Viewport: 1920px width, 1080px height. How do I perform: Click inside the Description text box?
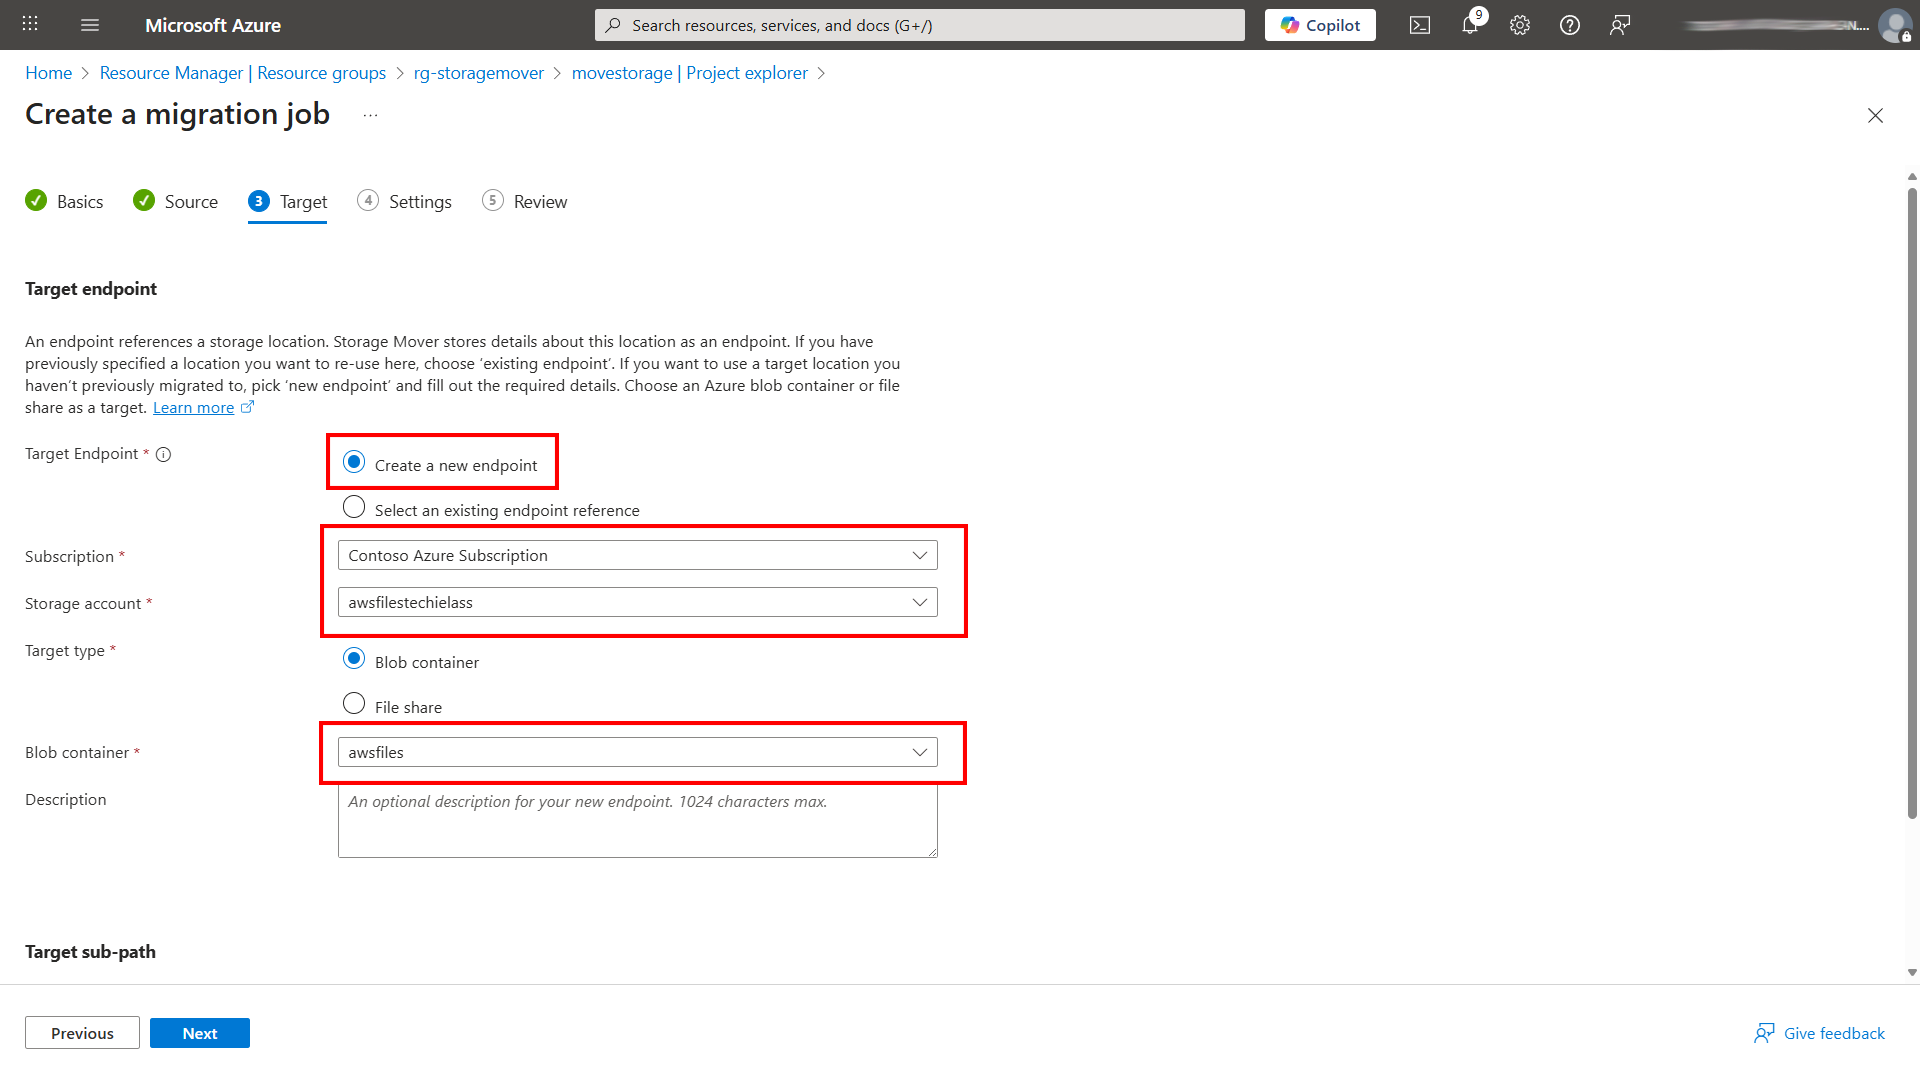[x=637, y=820]
